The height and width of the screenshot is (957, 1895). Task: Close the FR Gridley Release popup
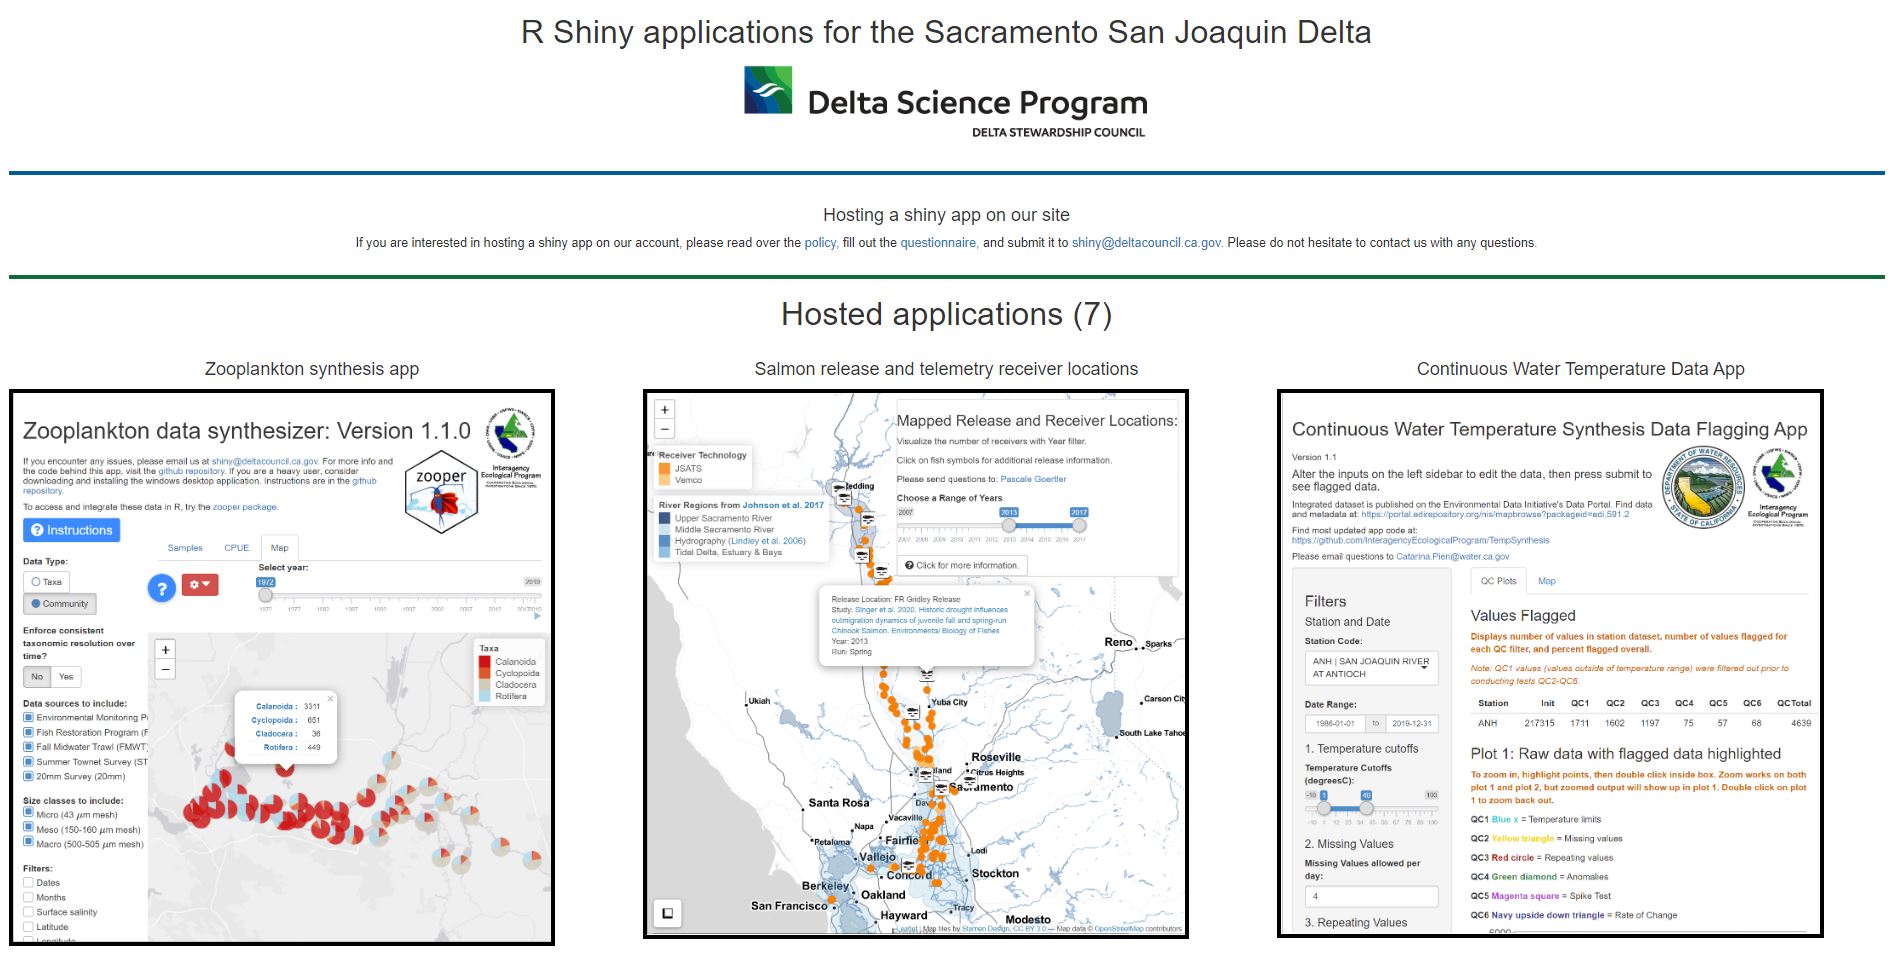coord(1027,594)
